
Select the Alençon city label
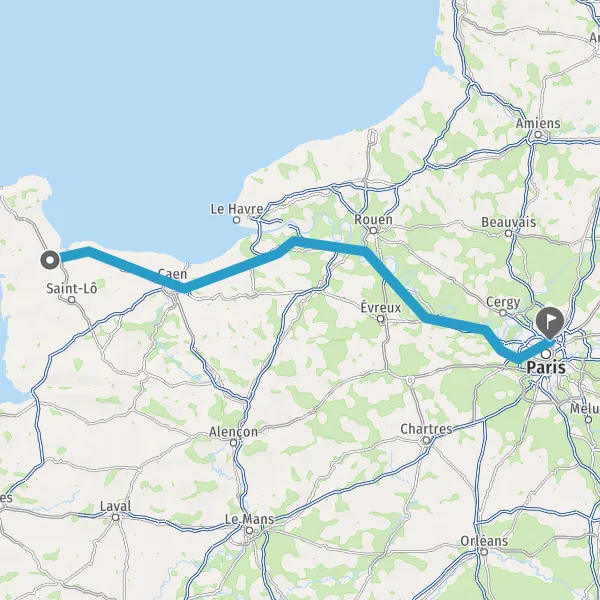233,432
